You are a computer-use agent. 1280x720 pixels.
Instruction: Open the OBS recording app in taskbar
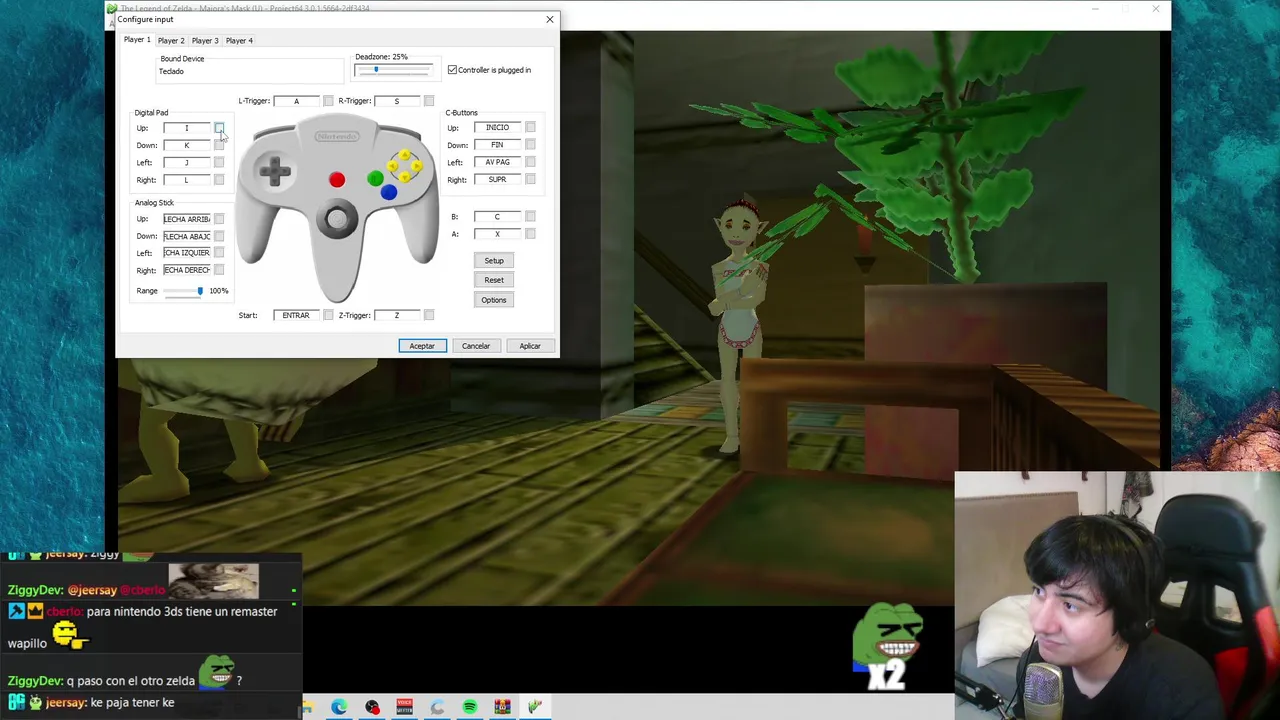click(x=372, y=707)
